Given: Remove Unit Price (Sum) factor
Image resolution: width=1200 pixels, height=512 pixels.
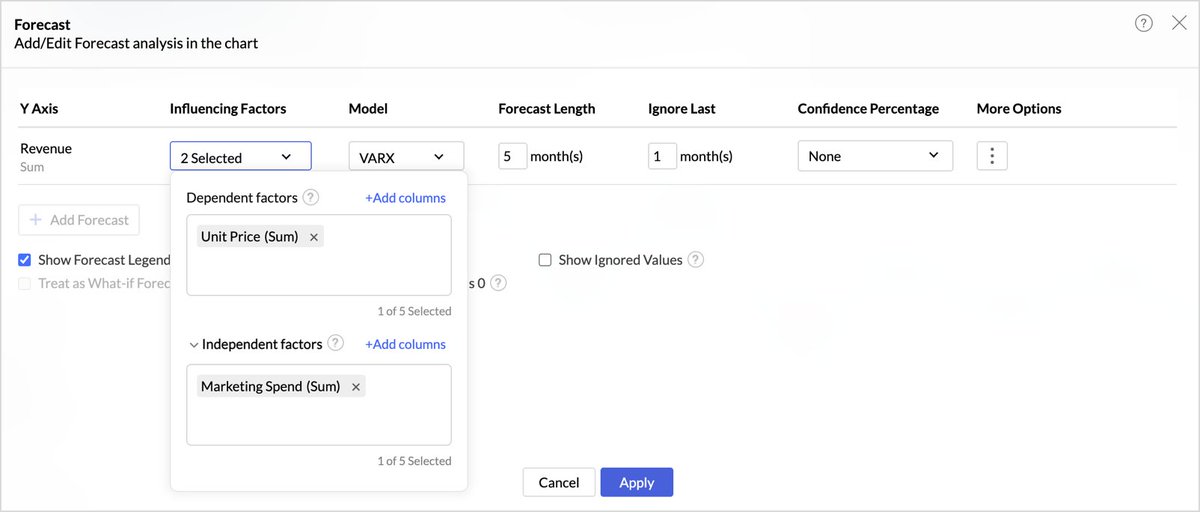Looking at the screenshot, I should [x=314, y=237].
